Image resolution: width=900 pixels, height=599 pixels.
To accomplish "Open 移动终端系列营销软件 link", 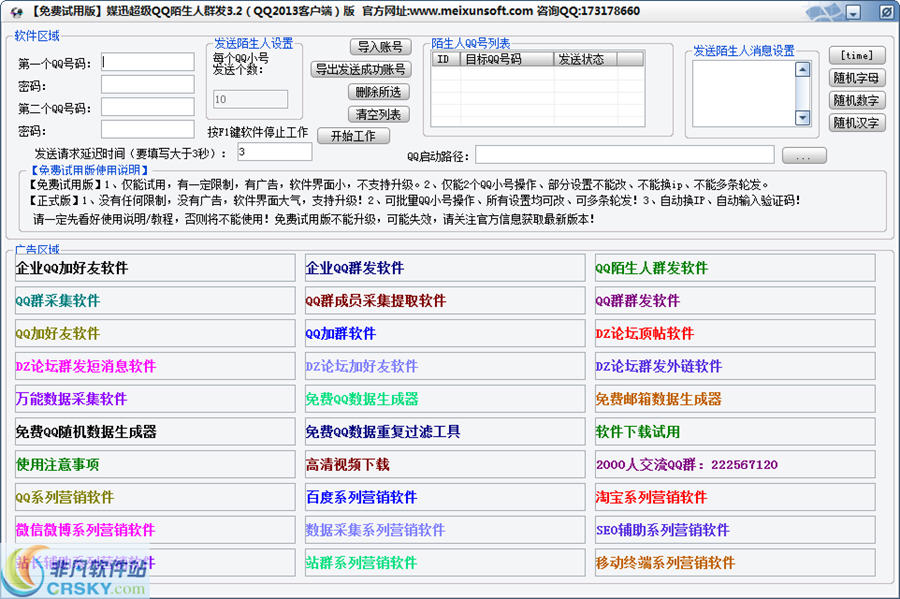I will pos(735,562).
